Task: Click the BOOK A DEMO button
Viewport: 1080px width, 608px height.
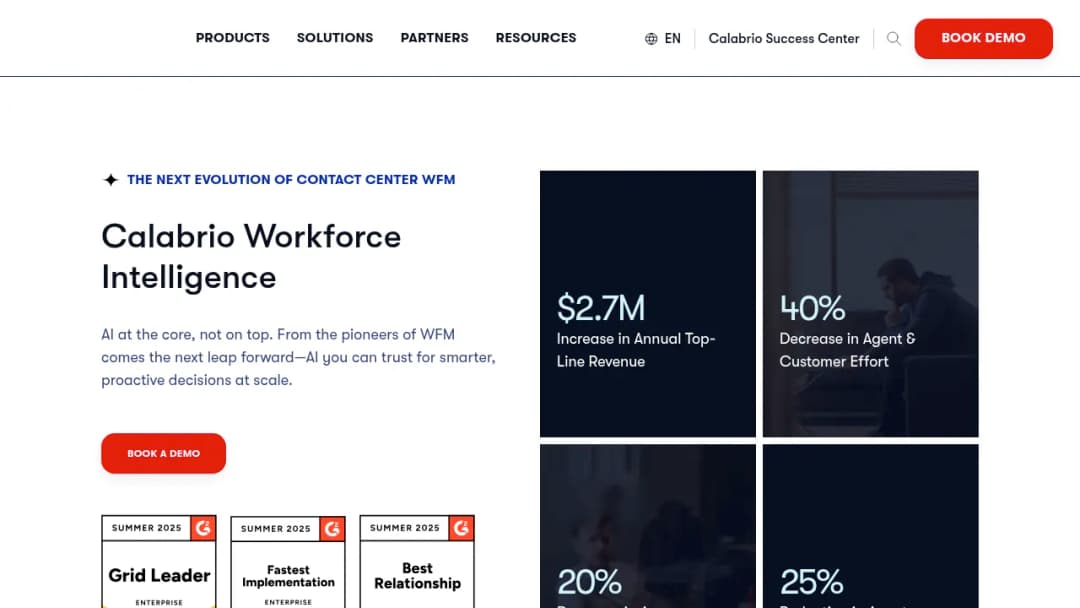Action: 163,453
